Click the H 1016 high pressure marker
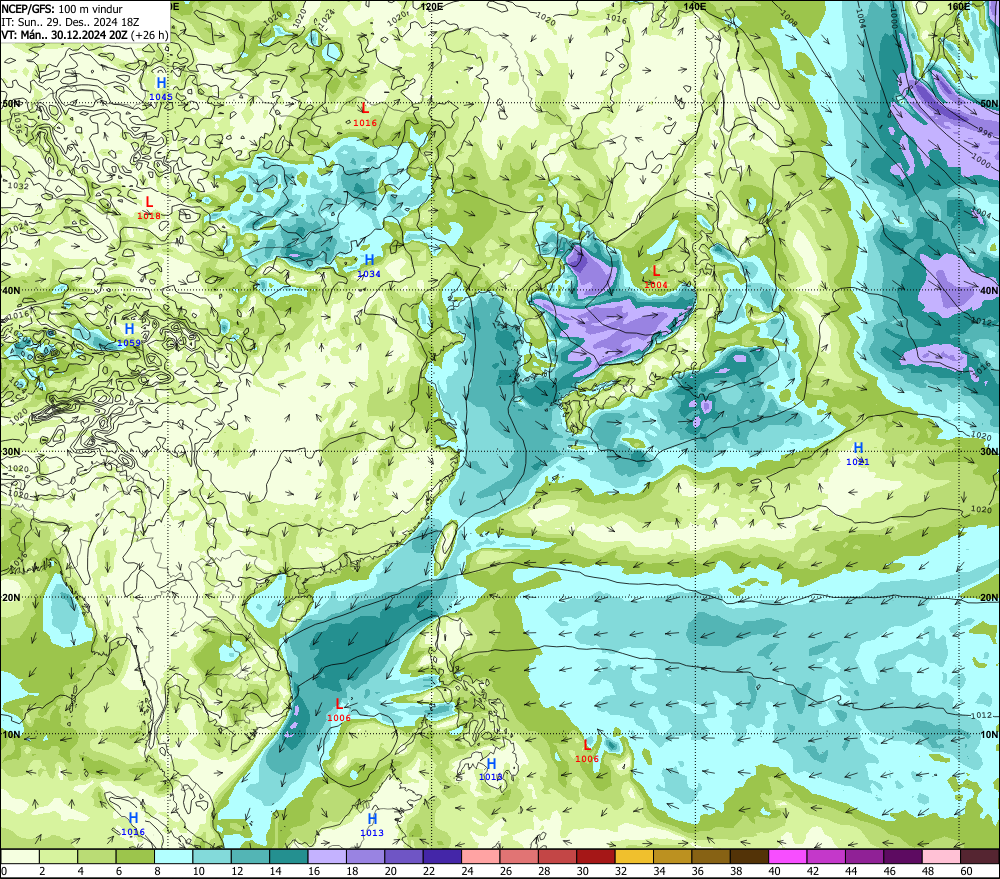 (x=133, y=824)
